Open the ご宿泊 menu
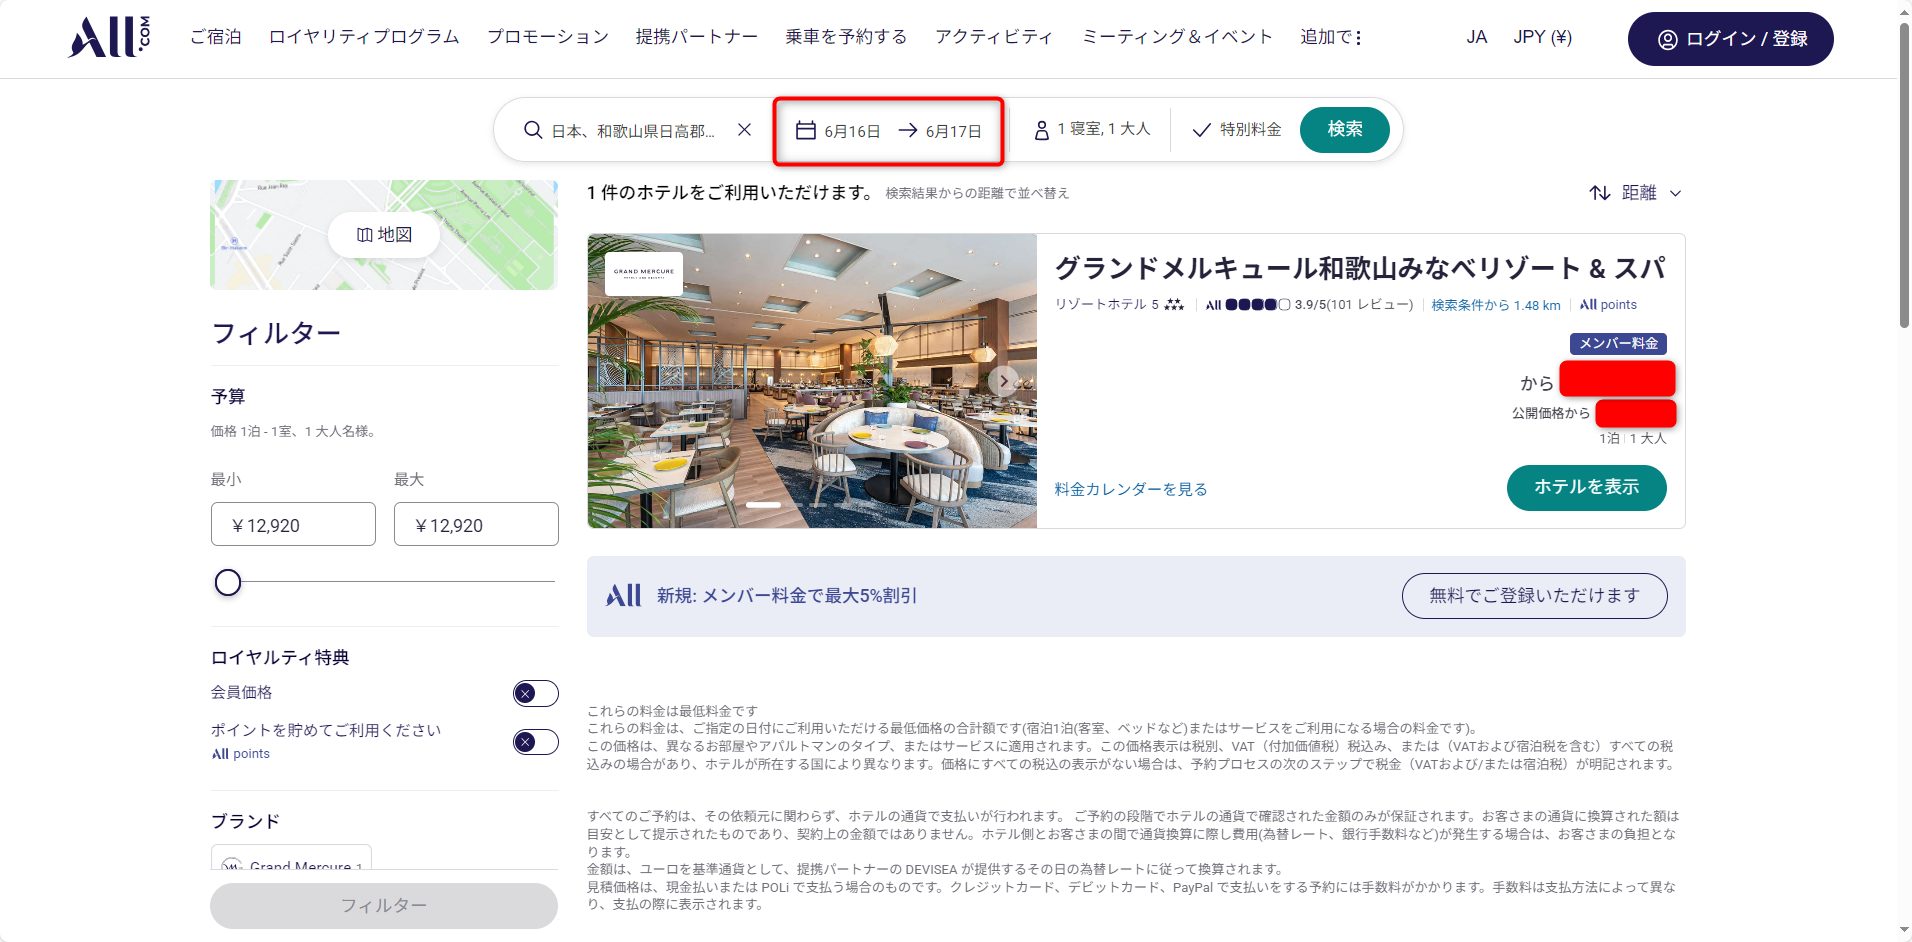Screen dimensions: 1912x942 click(x=216, y=37)
